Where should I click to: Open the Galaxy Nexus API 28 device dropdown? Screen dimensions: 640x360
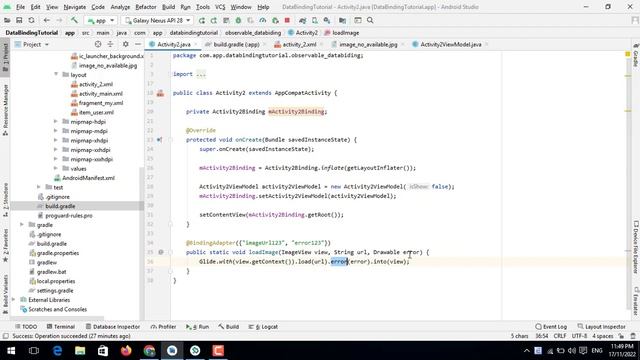(x=158, y=20)
